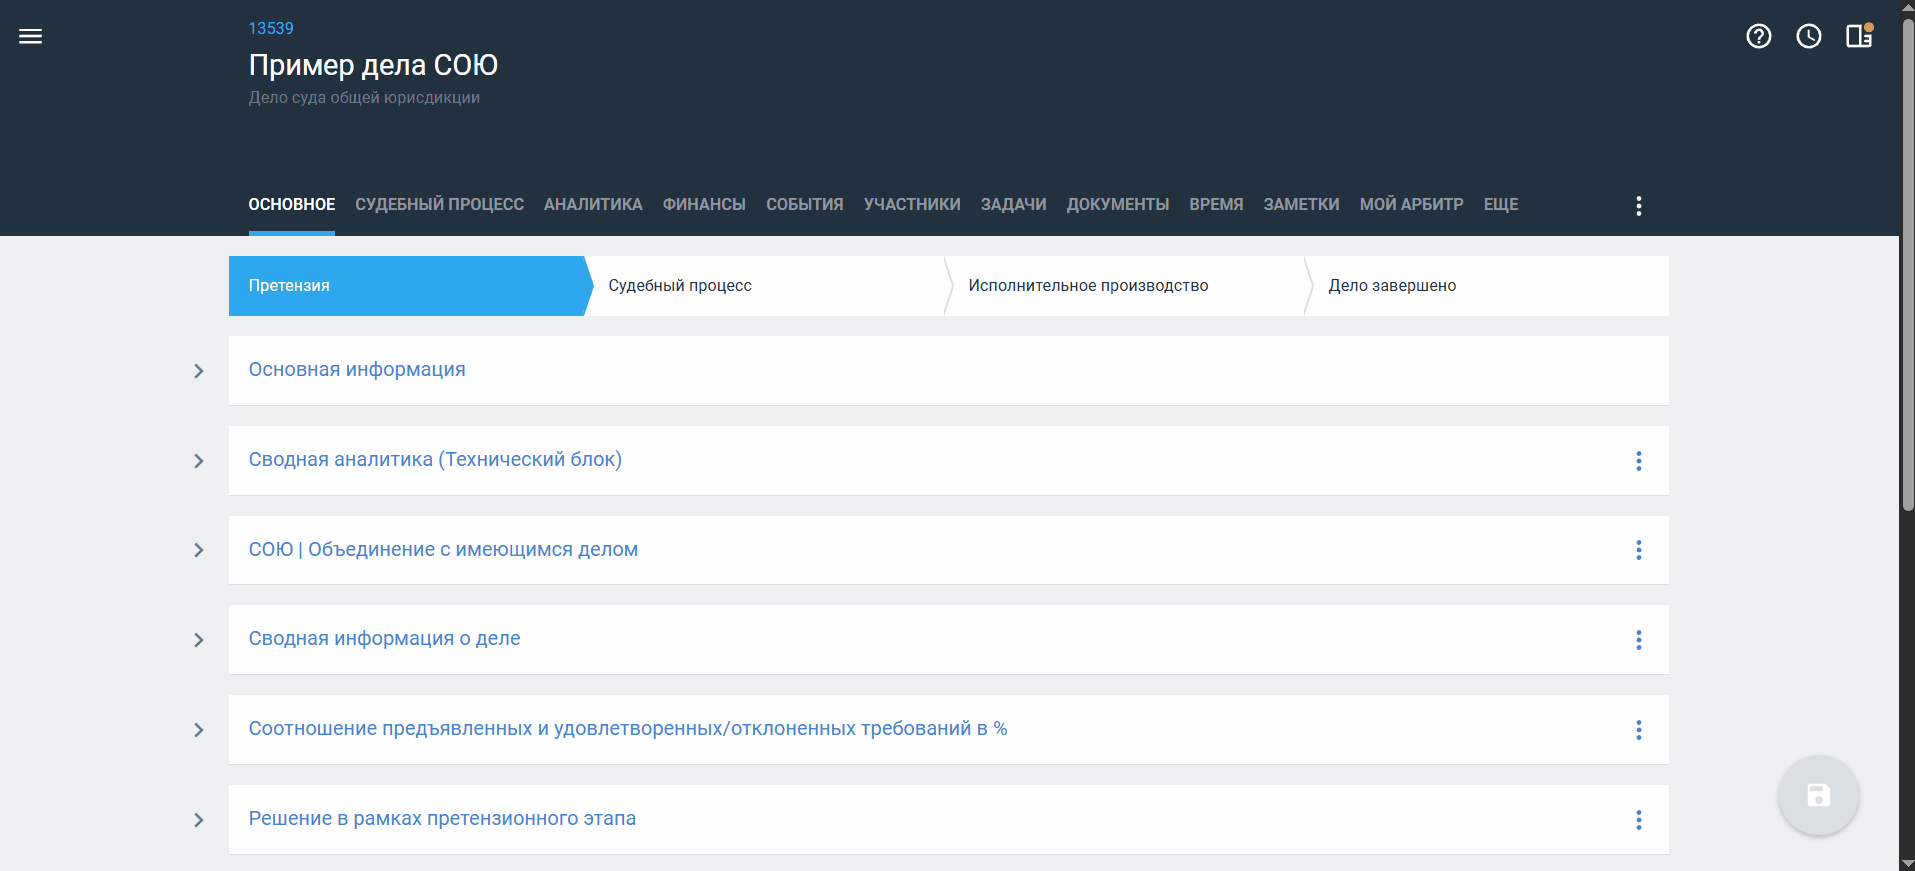The image size is (1915, 871).
Task: Expand Соотношение предъявленных требований section chevron
Action: pos(199,730)
